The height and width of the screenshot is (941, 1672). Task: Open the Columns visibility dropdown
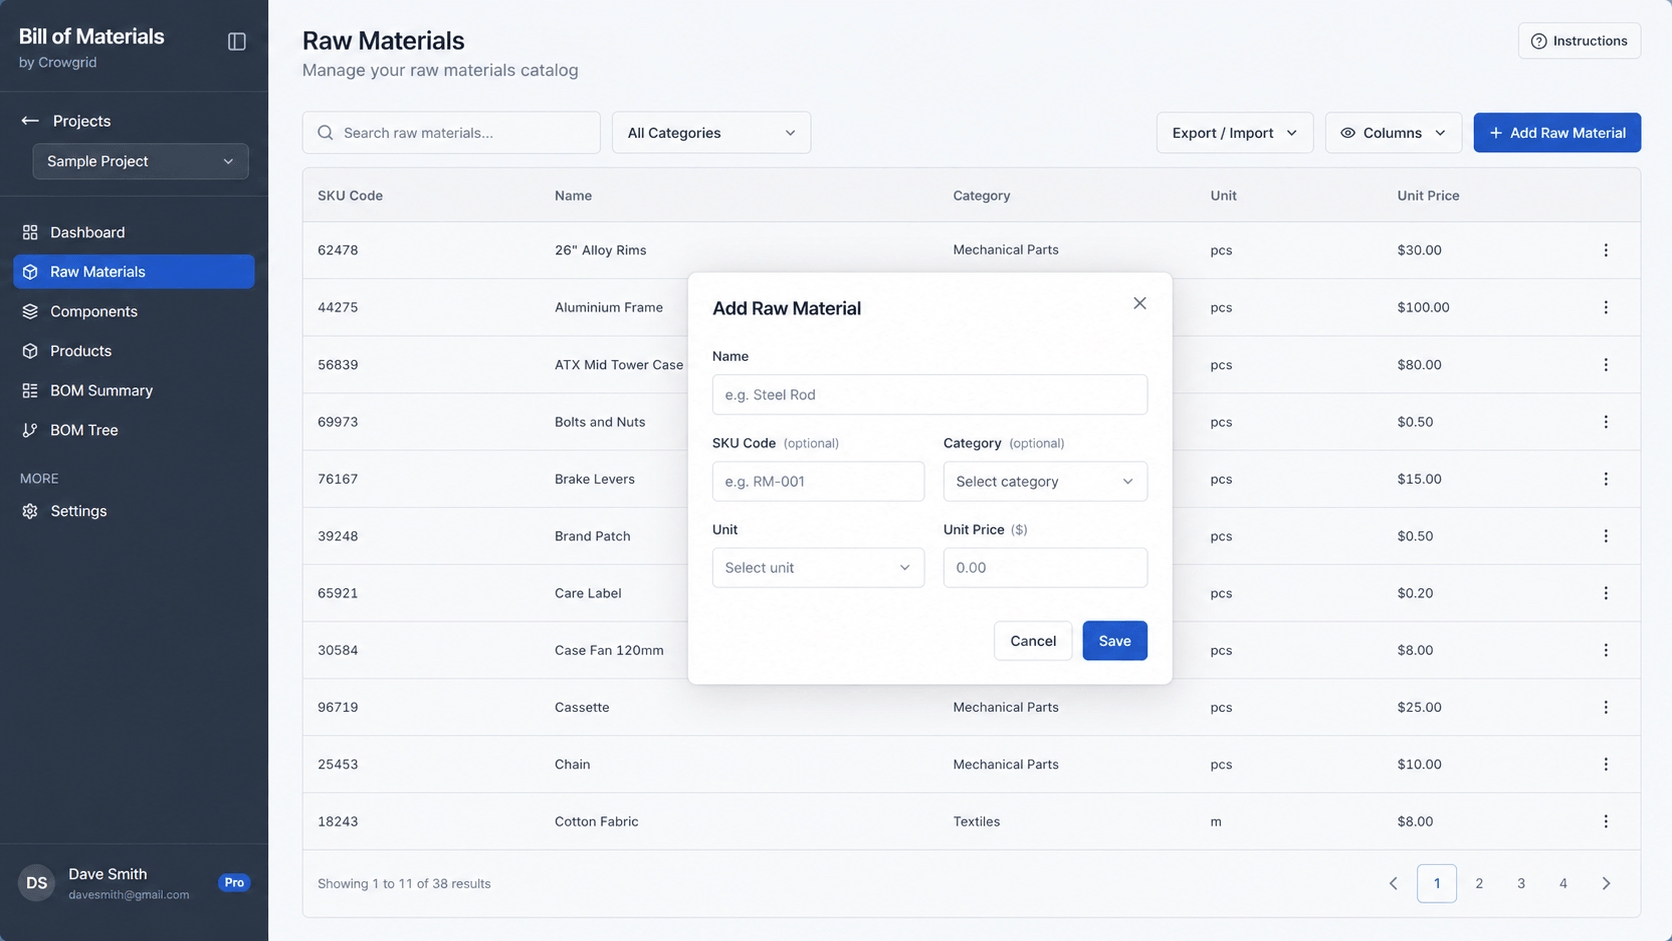coord(1393,133)
